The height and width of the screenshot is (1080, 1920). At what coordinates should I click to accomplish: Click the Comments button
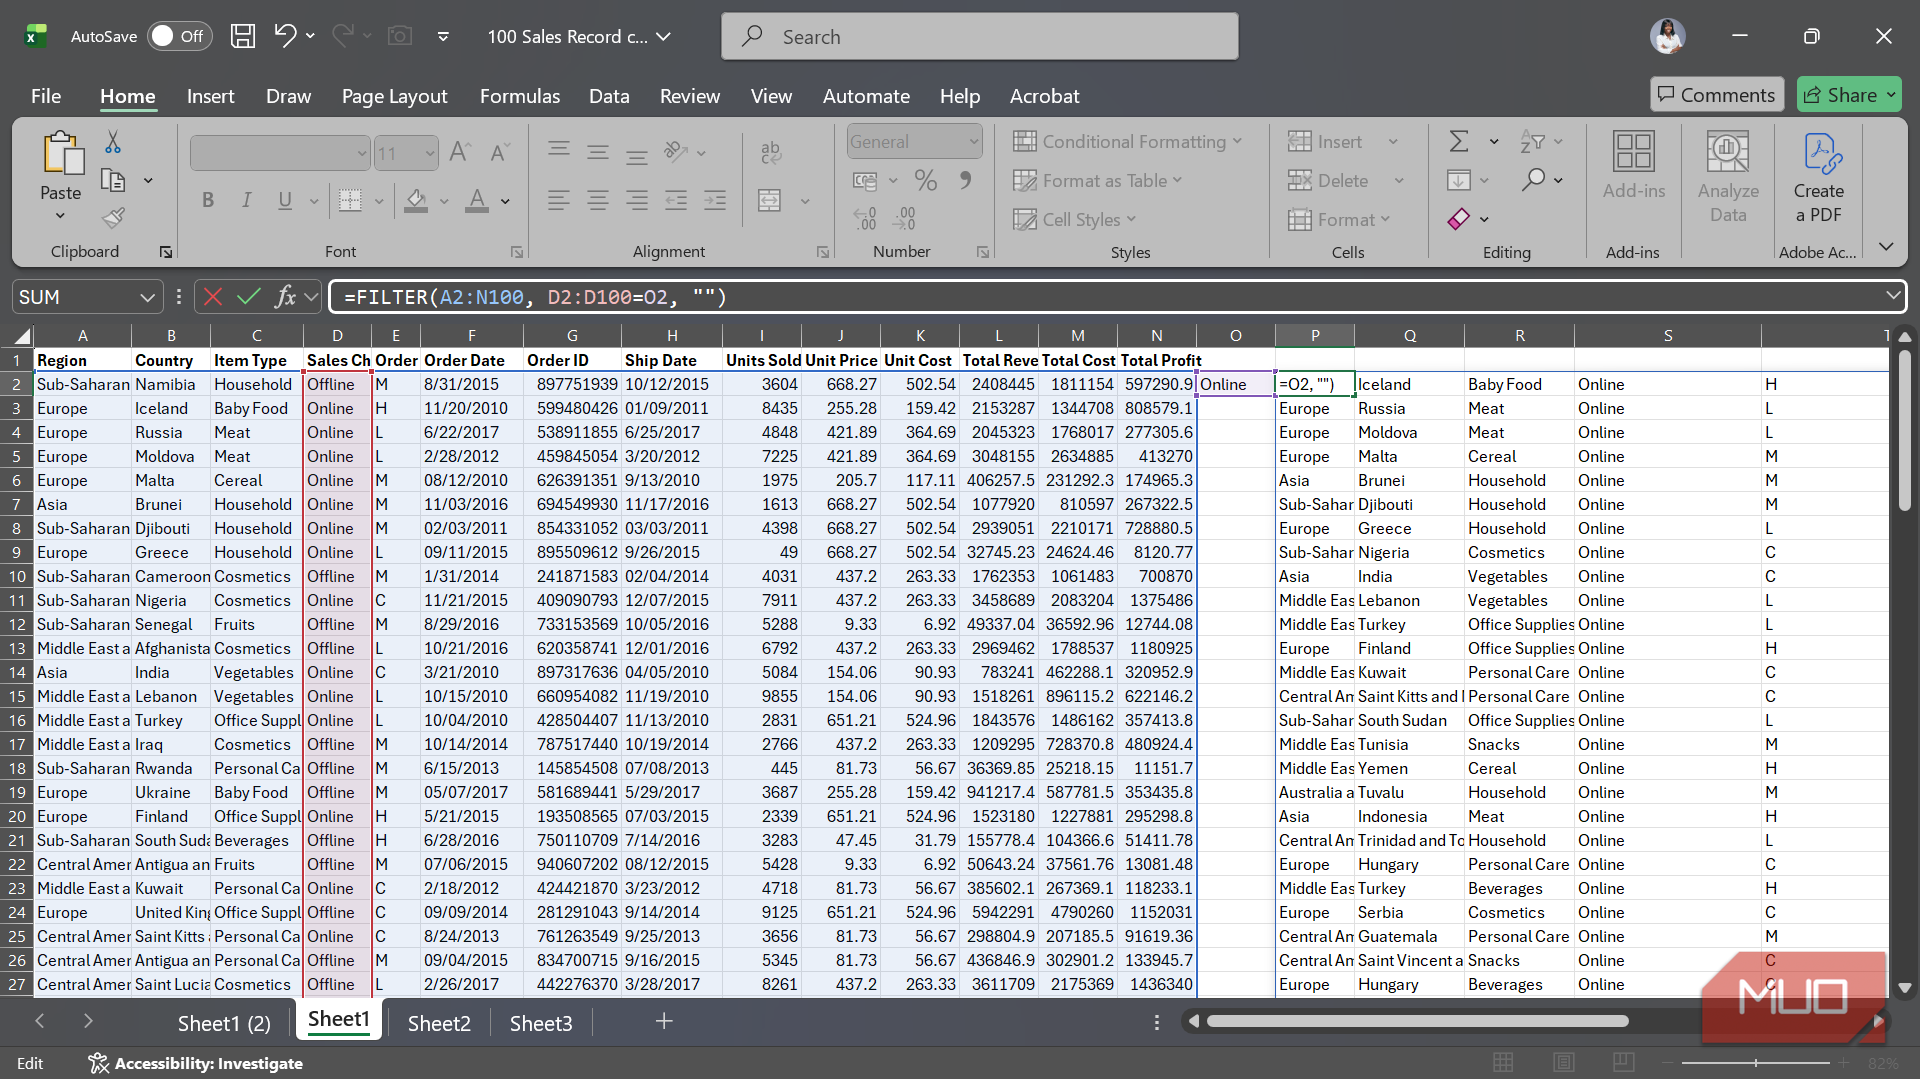tap(1717, 94)
